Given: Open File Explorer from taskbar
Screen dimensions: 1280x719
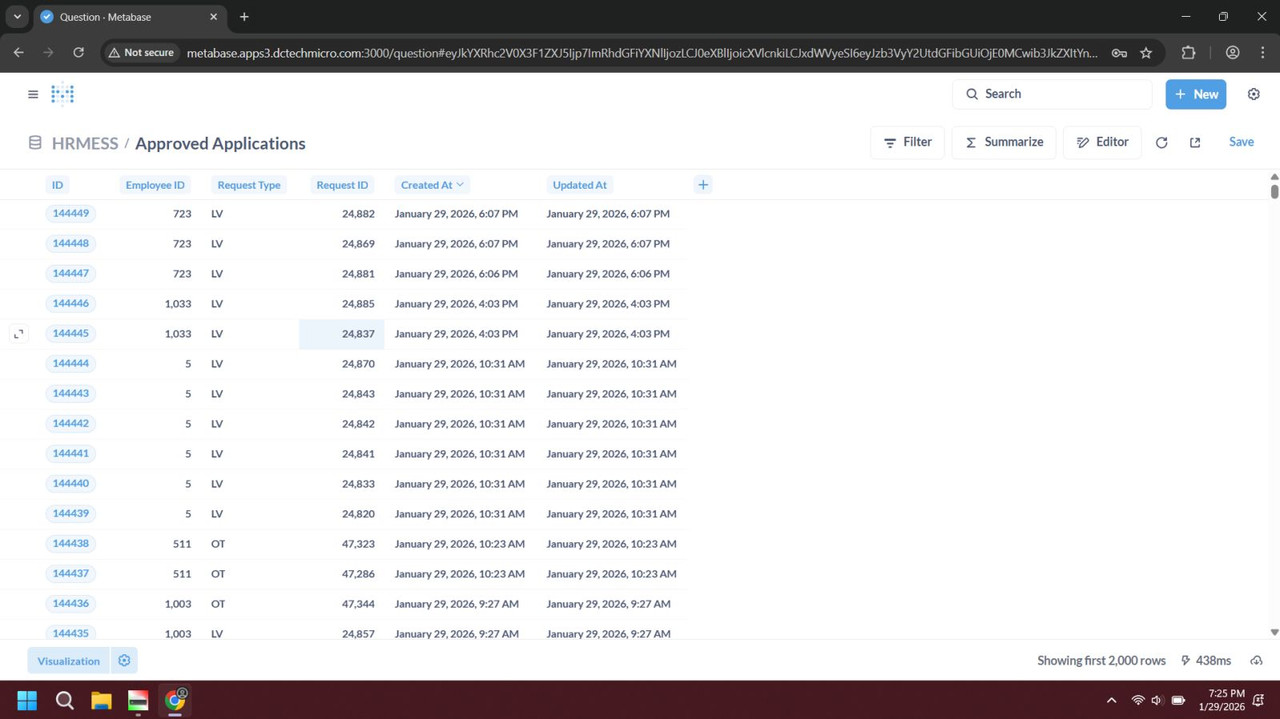Looking at the screenshot, I should click(101, 700).
